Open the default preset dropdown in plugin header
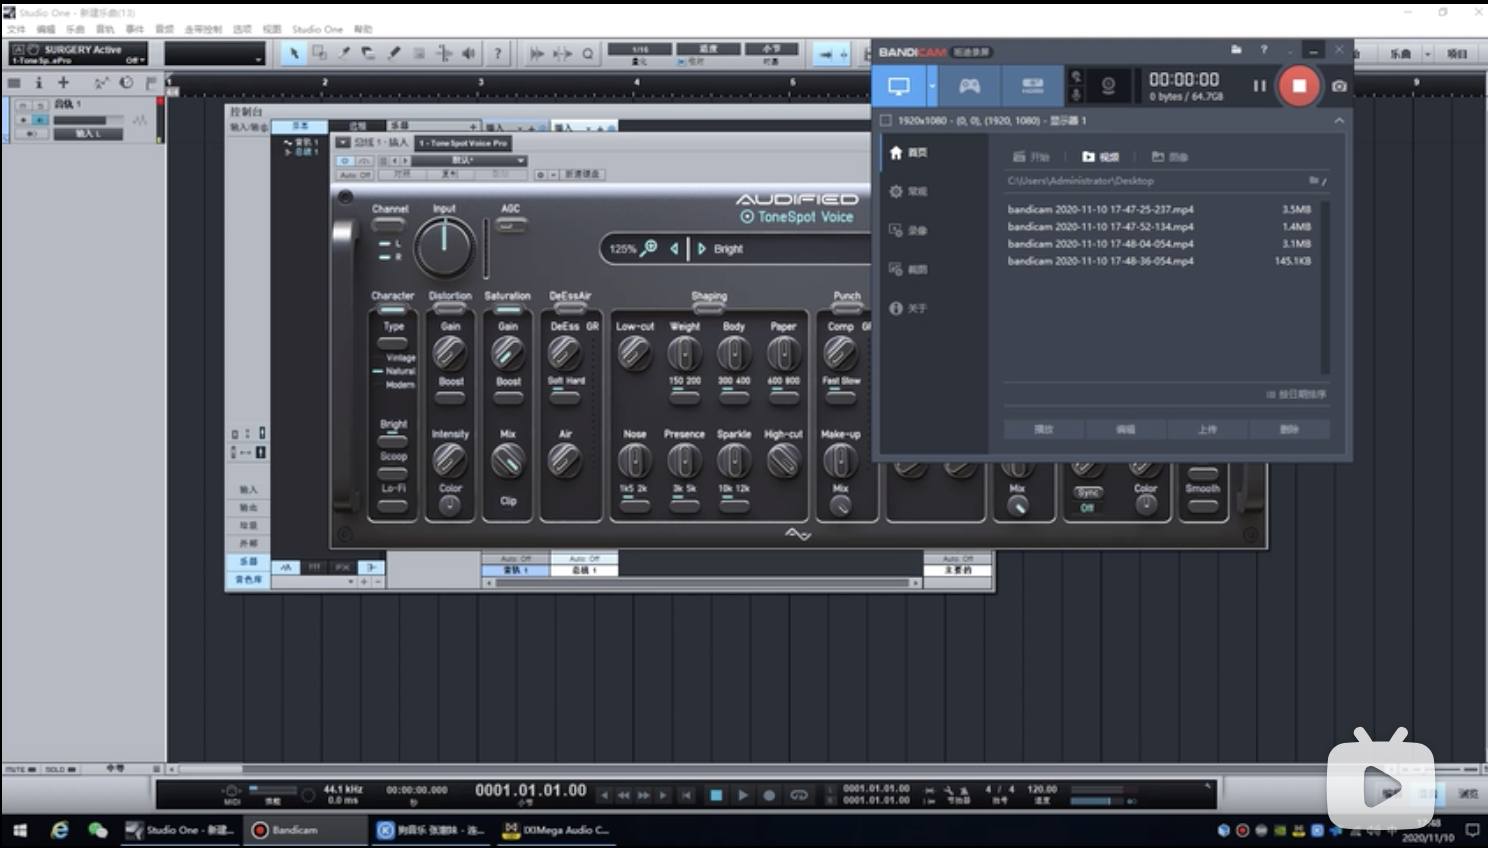This screenshot has height=848, width=1488. [x=470, y=161]
